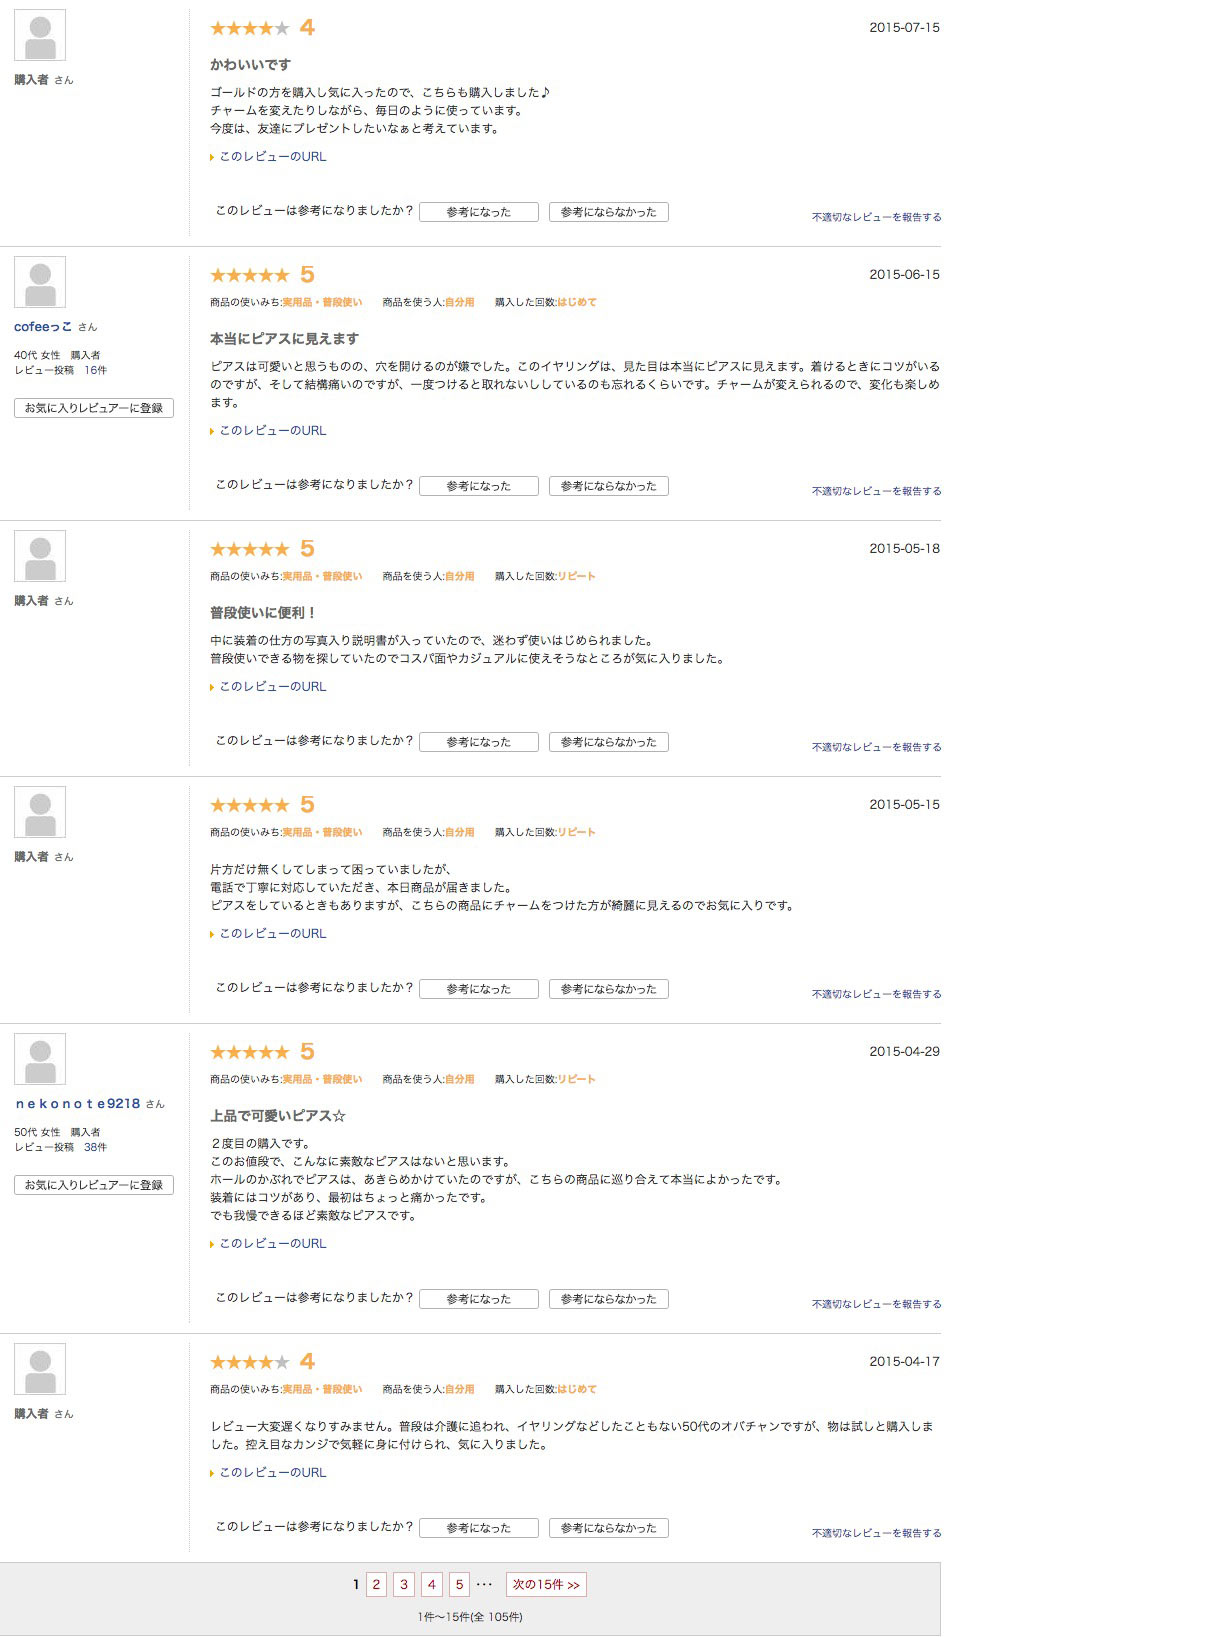Add cofeeっこ as a favorite reviewer

[x=94, y=408]
